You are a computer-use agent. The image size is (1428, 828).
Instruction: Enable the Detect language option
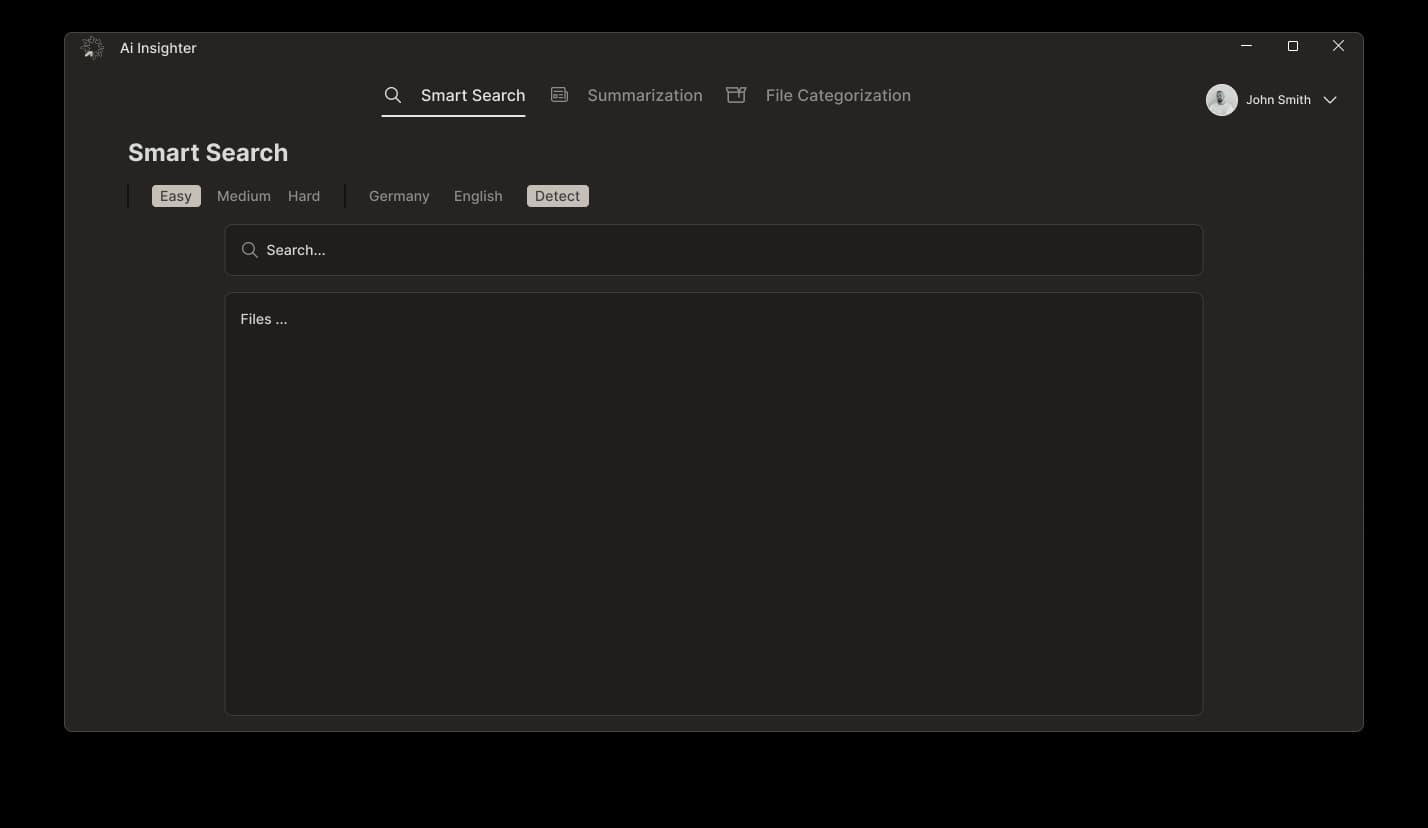click(x=557, y=195)
